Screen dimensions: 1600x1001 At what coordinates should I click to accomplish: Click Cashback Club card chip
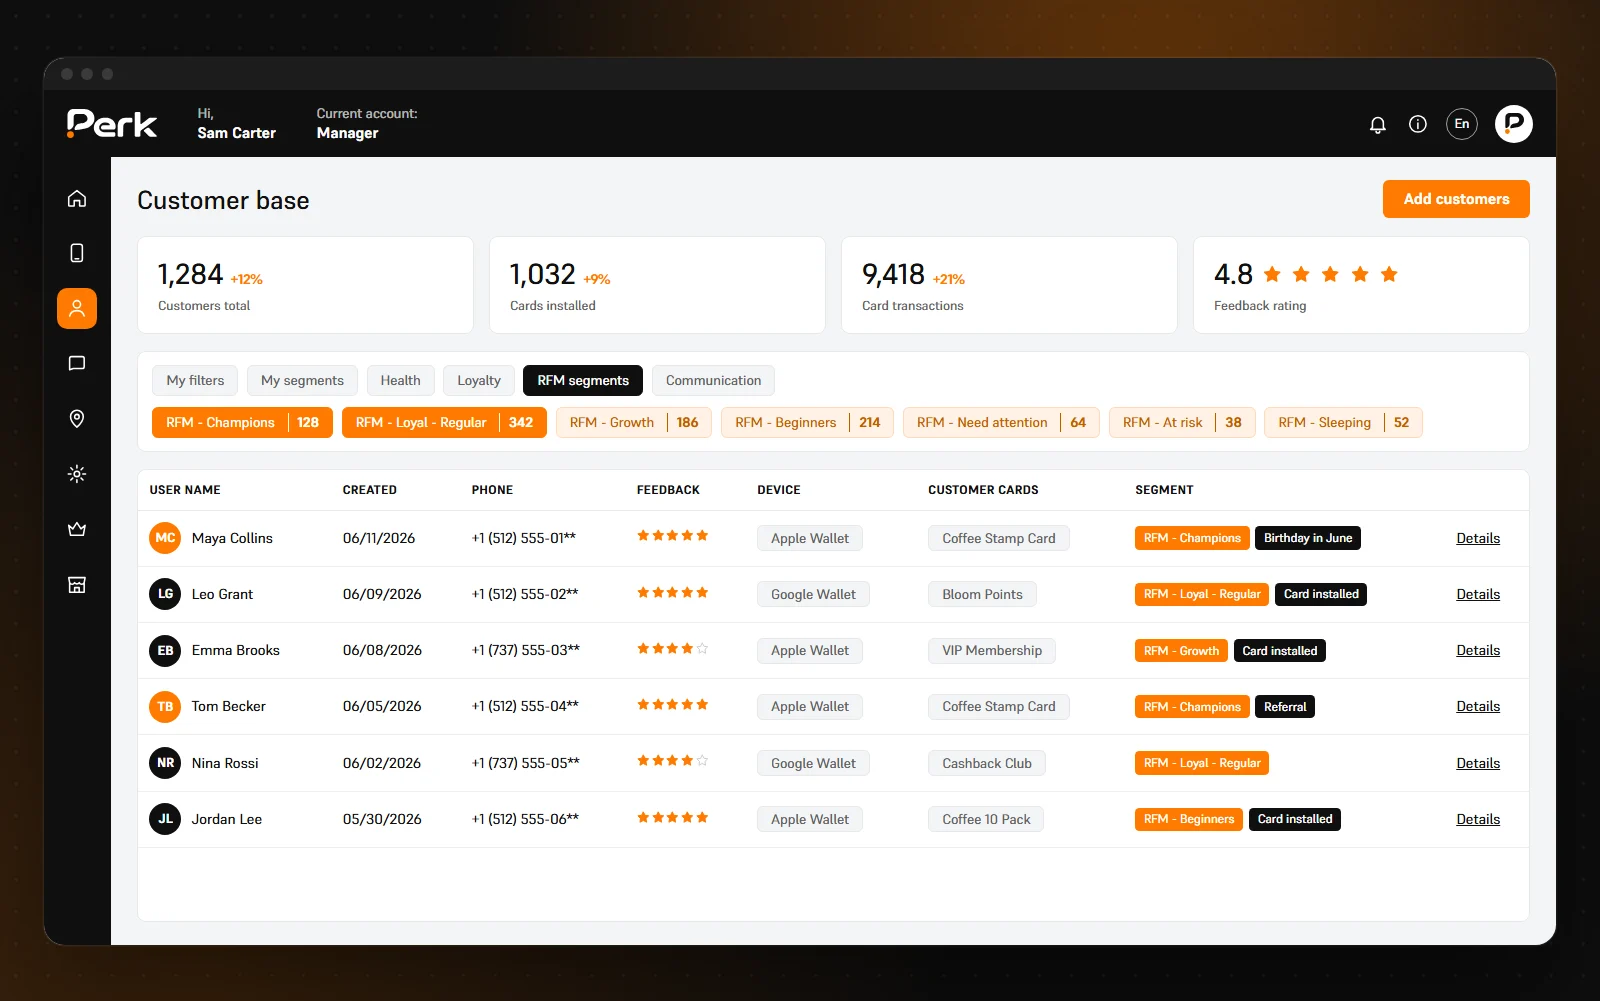pyautogui.click(x=987, y=763)
